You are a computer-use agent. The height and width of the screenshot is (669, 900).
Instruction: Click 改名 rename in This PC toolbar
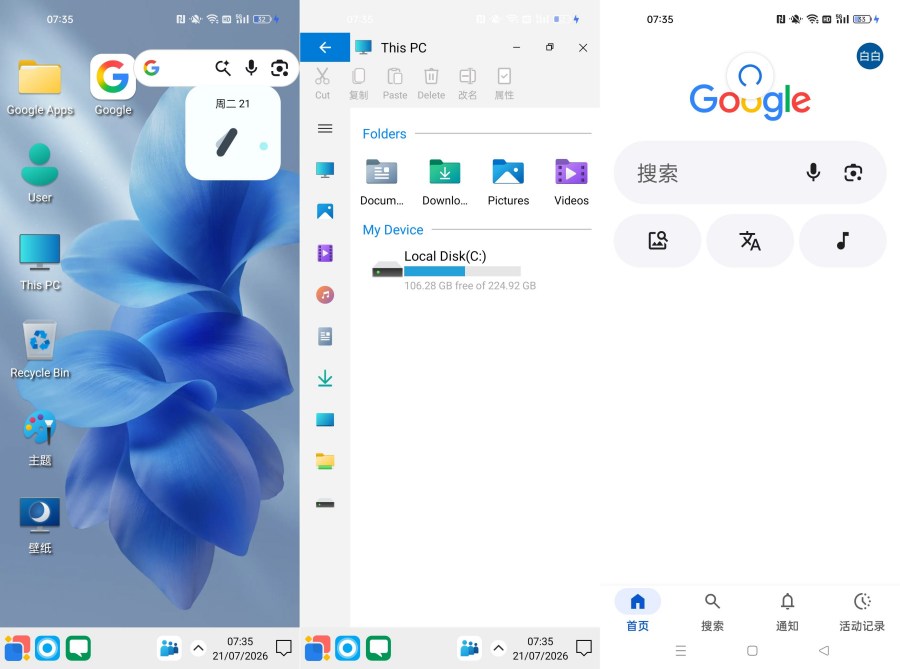tap(468, 84)
